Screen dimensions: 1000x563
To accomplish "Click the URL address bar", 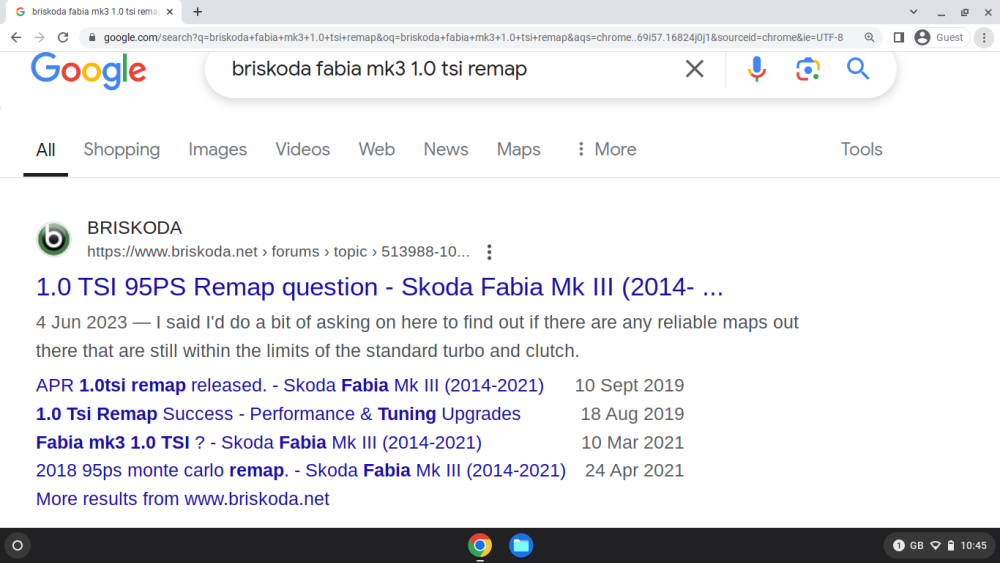I will pos(473,38).
